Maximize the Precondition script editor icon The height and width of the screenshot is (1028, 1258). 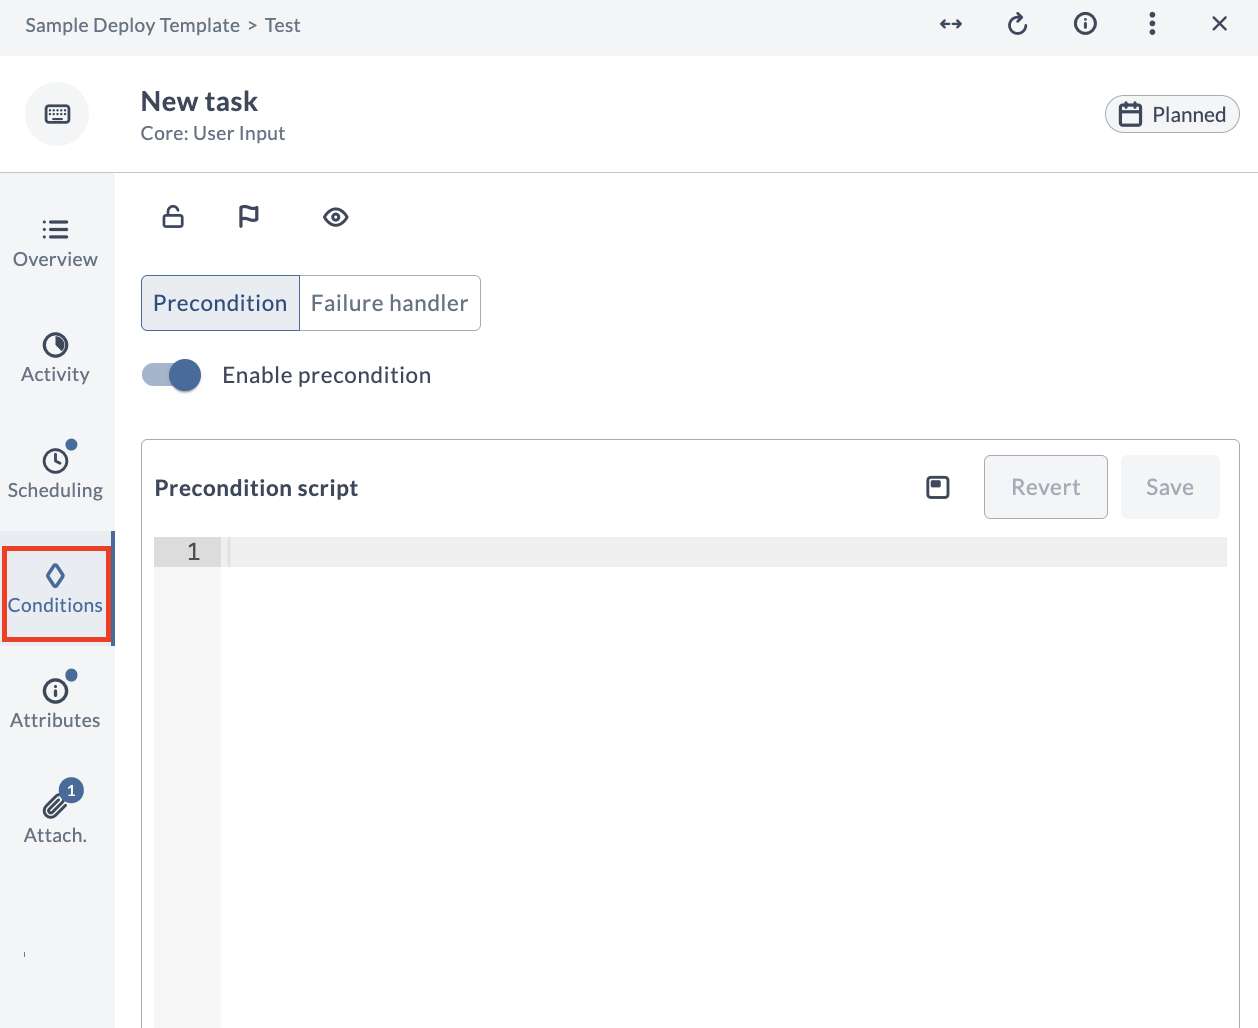point(938,487)
